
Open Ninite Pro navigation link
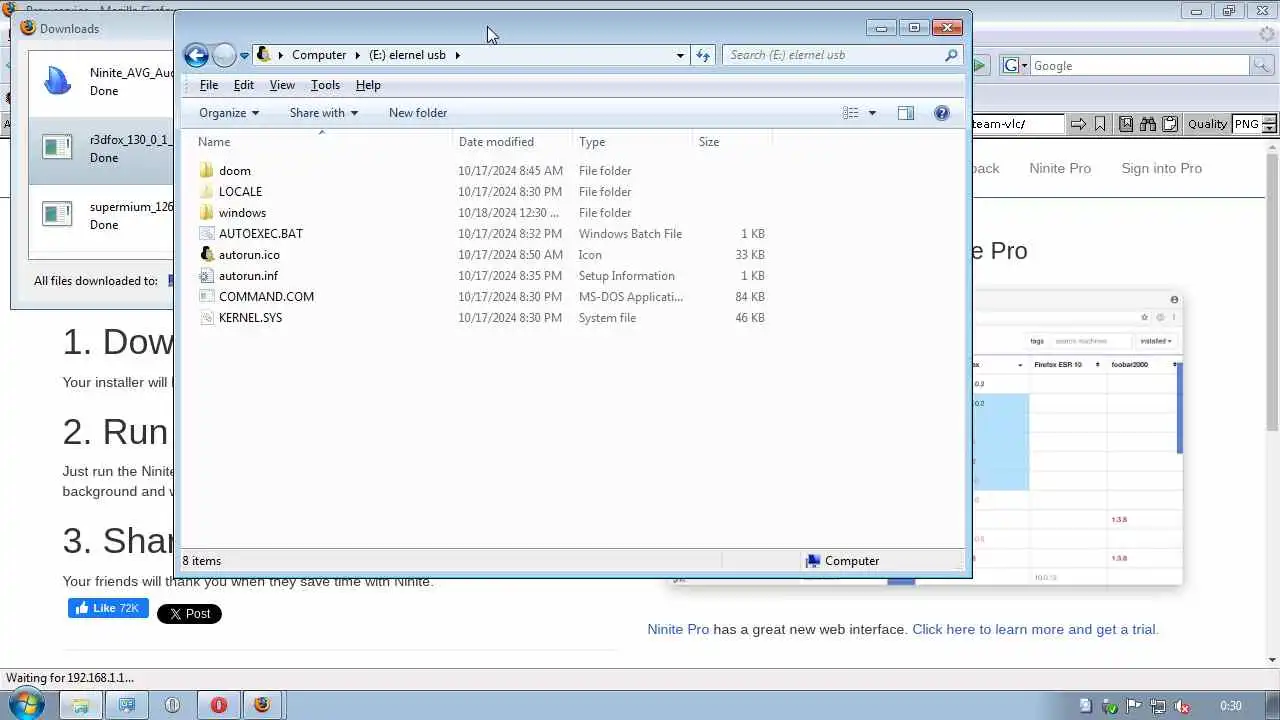tap(1060, 168)
